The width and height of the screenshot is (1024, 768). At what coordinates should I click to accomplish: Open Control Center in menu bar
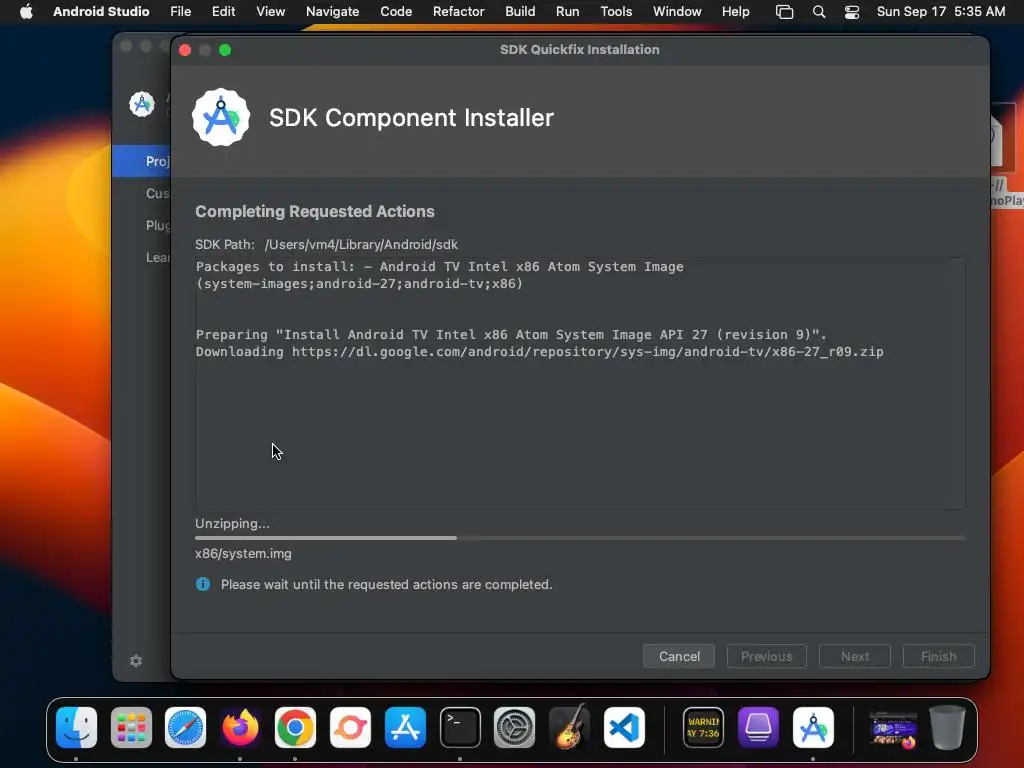[x=852, y=12]
